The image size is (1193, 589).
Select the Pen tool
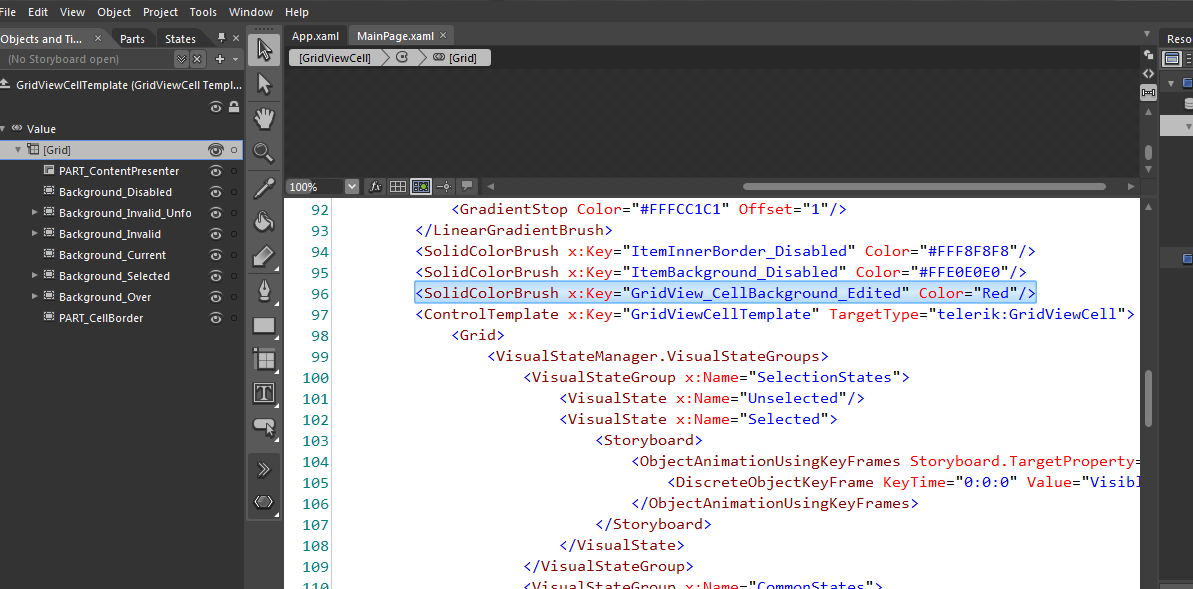pos(264,291)
